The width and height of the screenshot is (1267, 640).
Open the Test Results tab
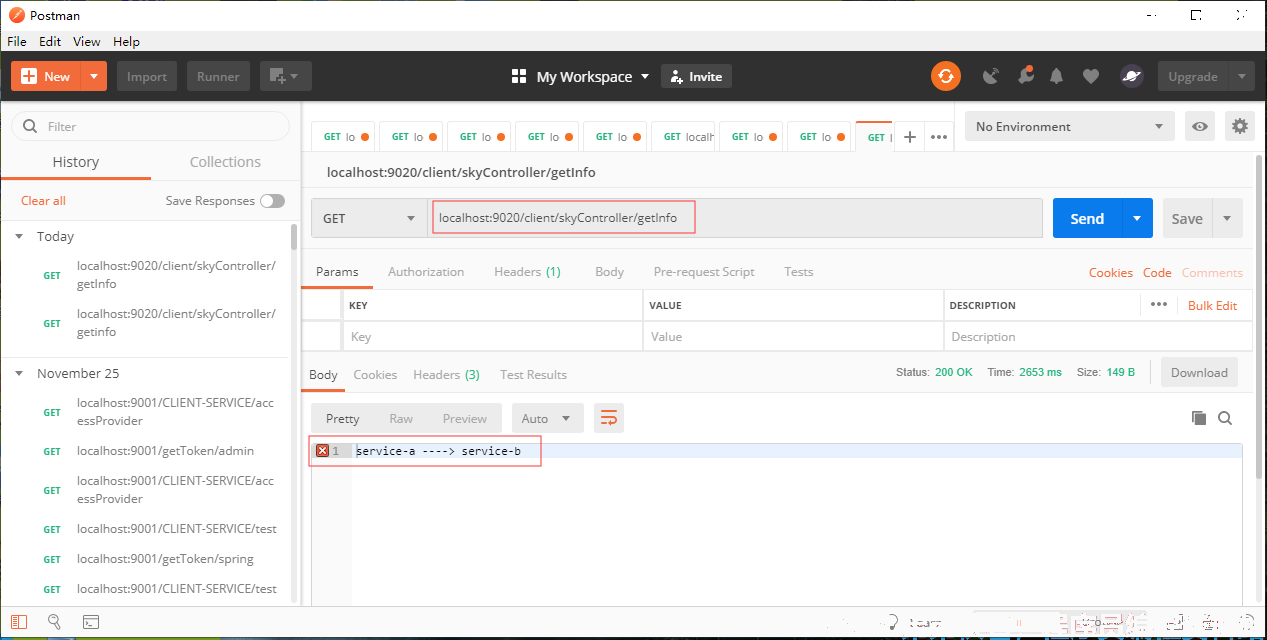[533, 375]
